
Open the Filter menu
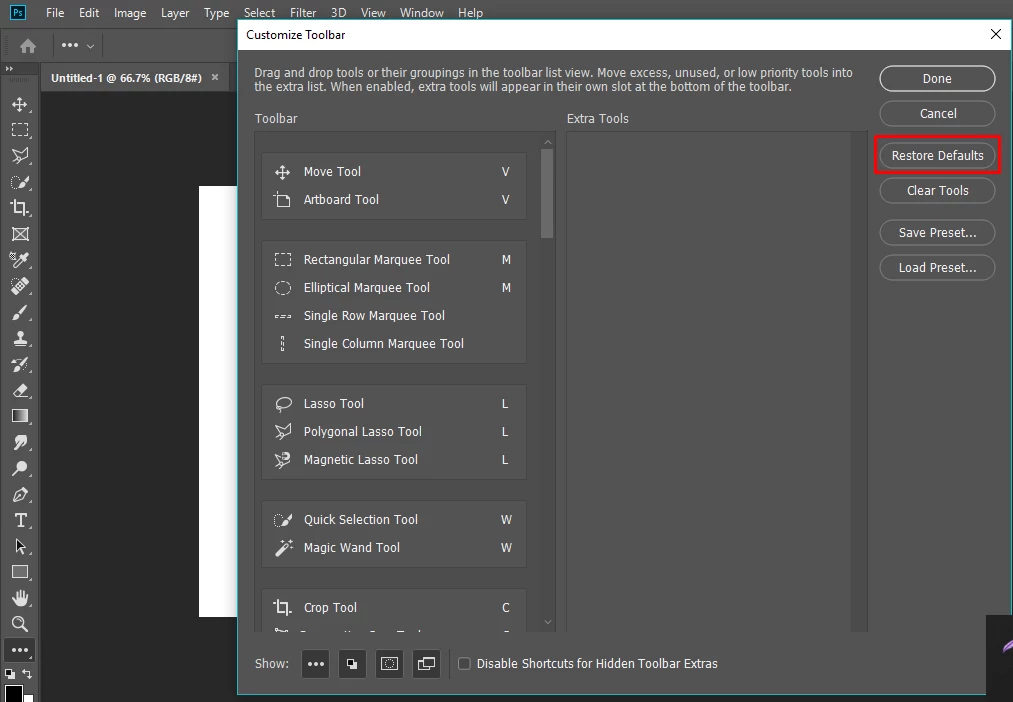(x=303, y=12)
